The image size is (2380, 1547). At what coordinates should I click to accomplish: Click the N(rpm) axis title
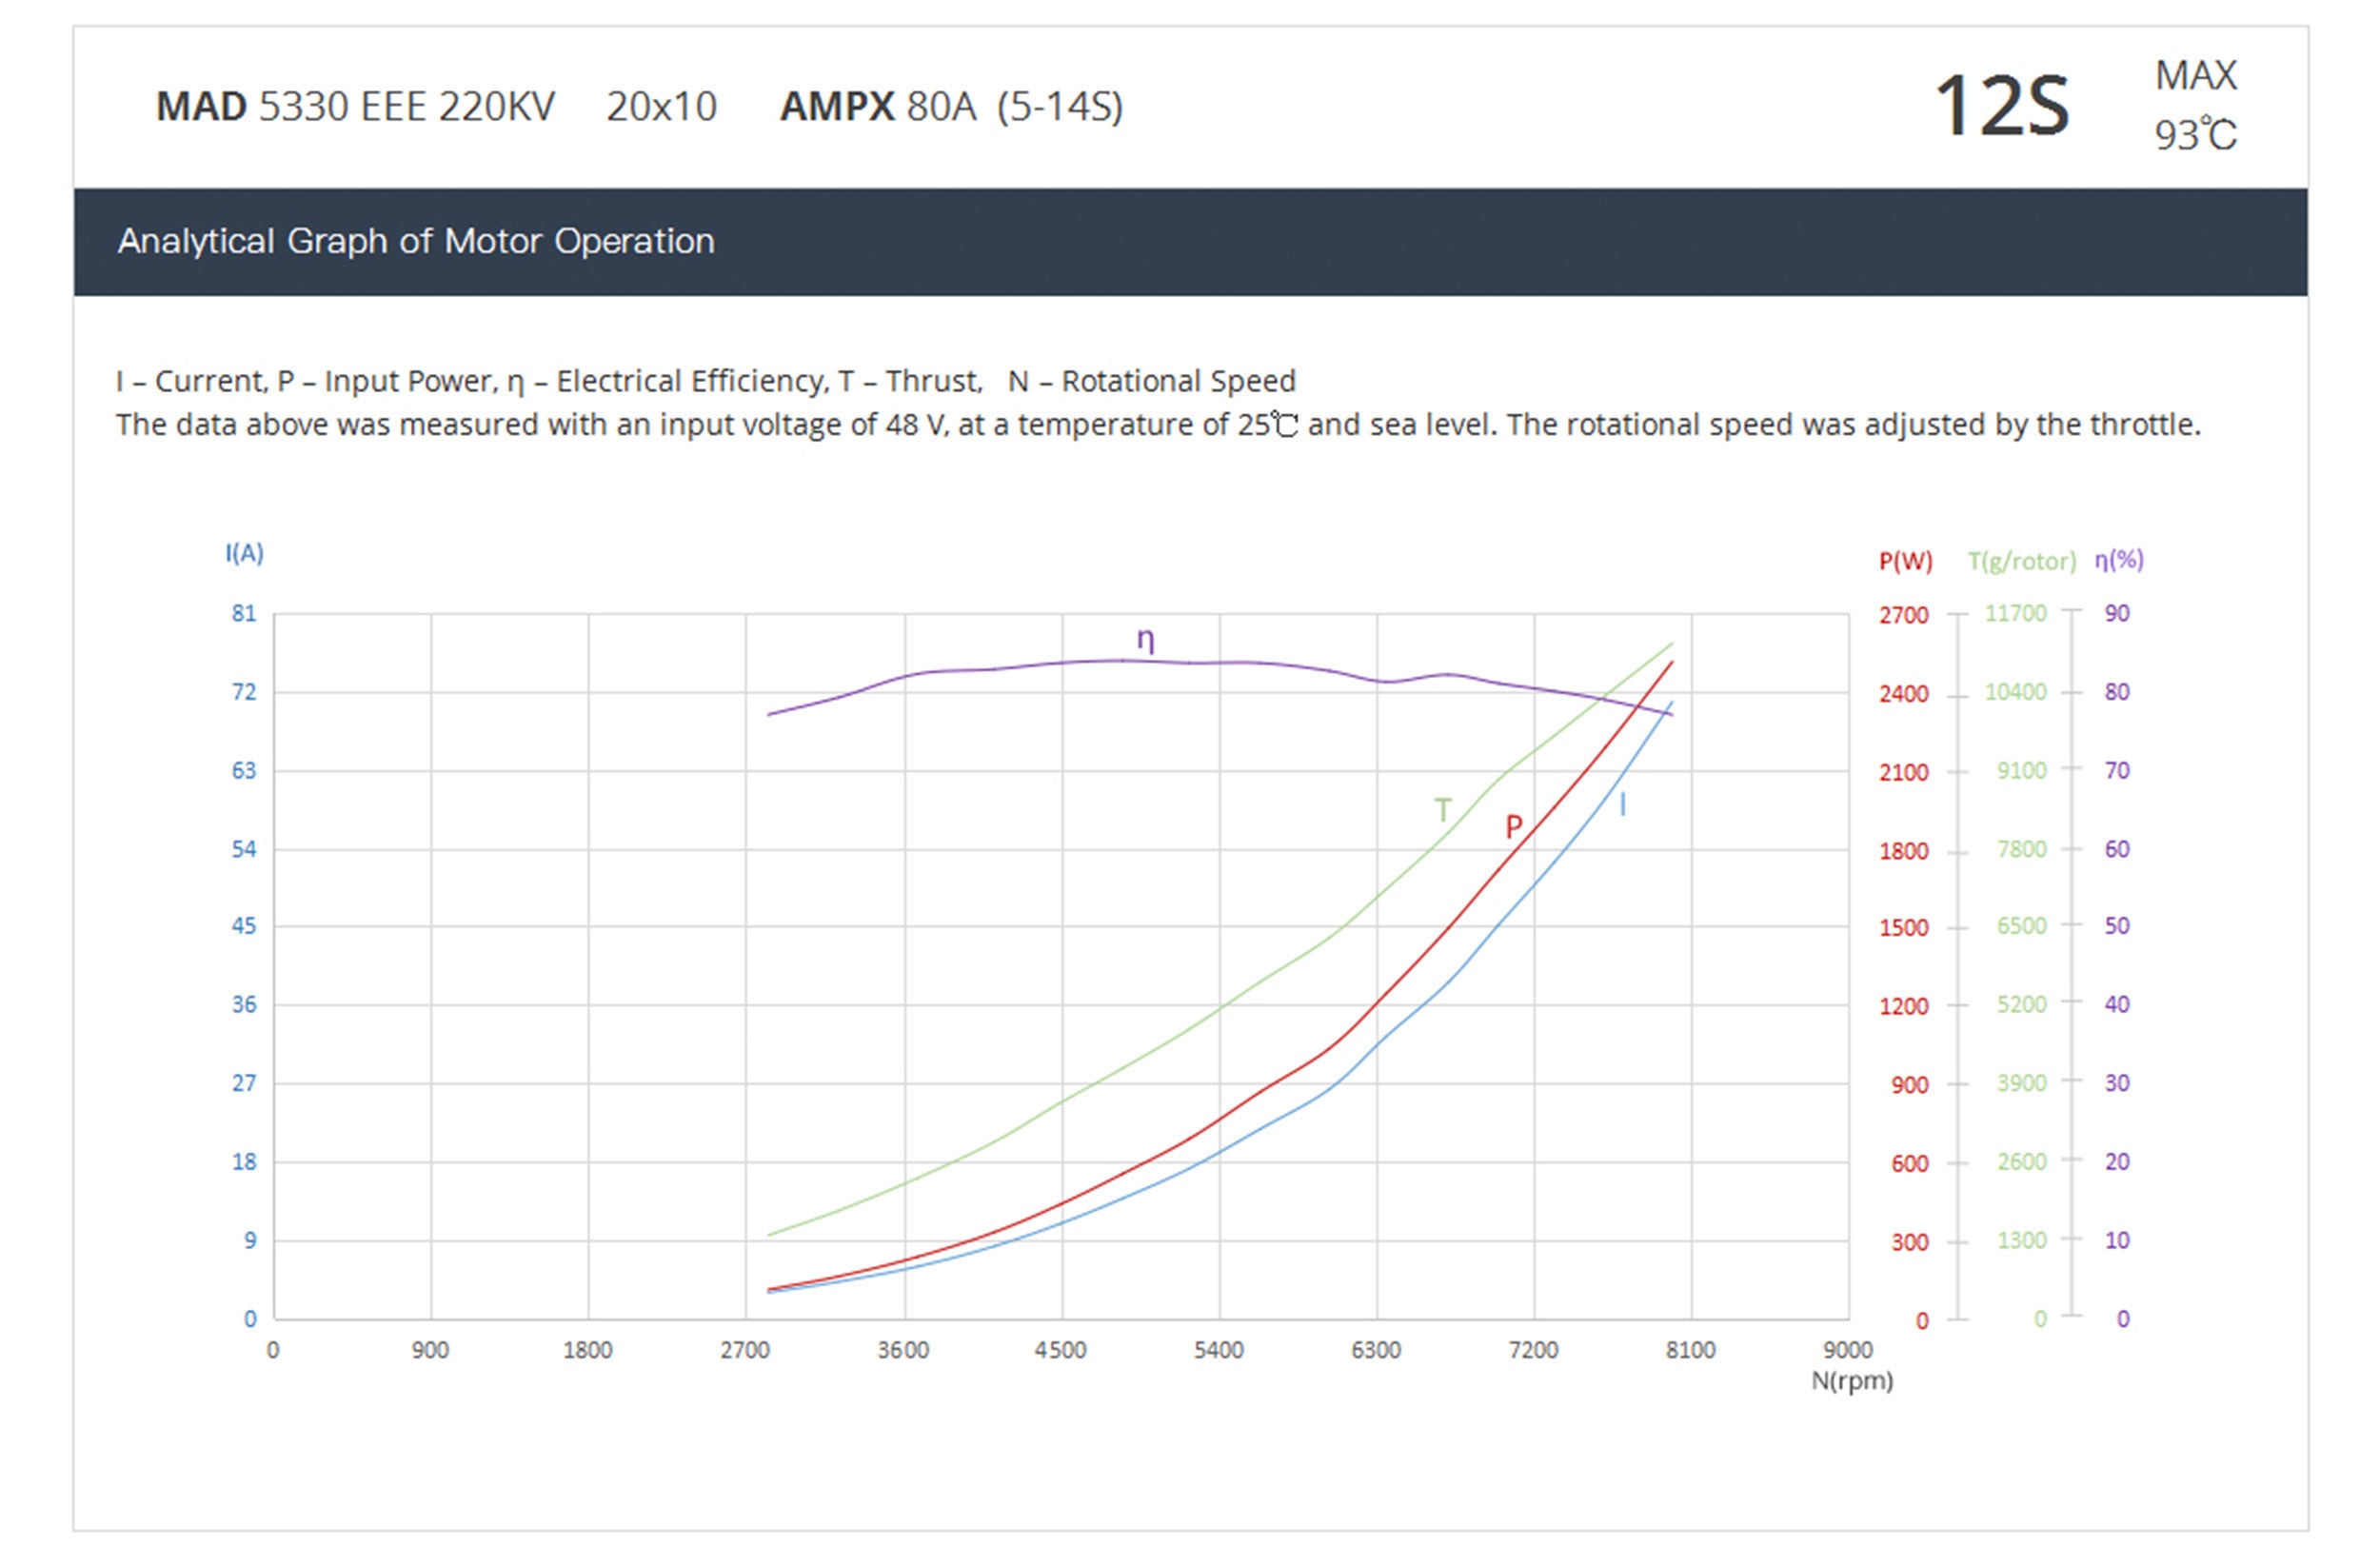click(1852, 1380)
